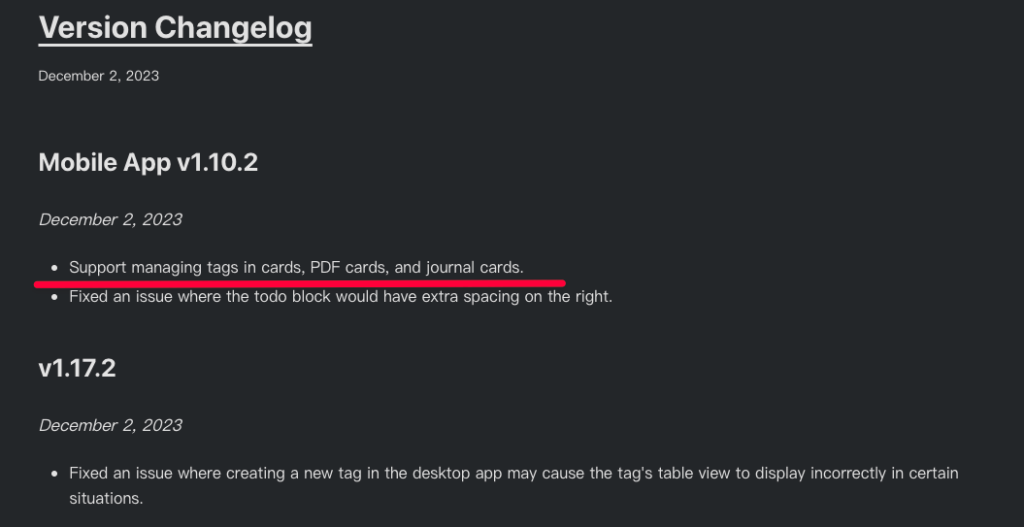Click the bullet marker before the todo block fix
The image size is (1024, 527).
53,297
